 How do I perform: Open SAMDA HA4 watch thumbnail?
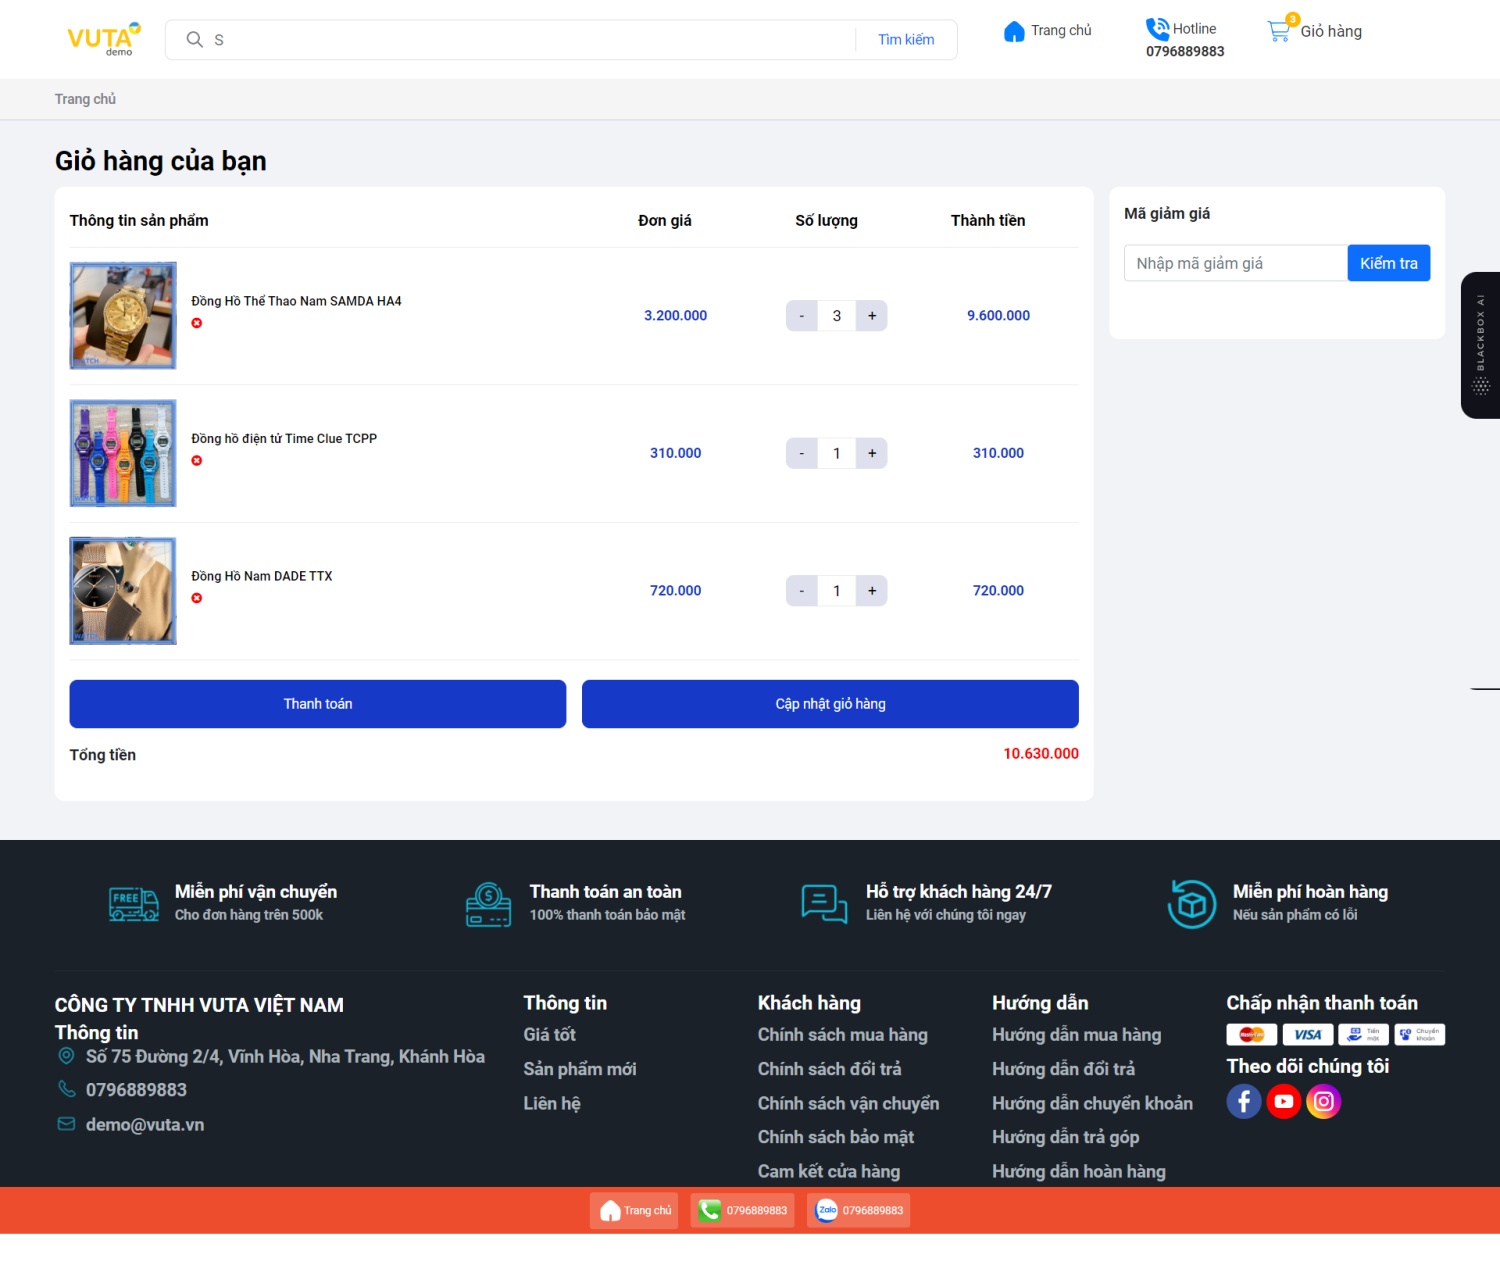(123, 316)
